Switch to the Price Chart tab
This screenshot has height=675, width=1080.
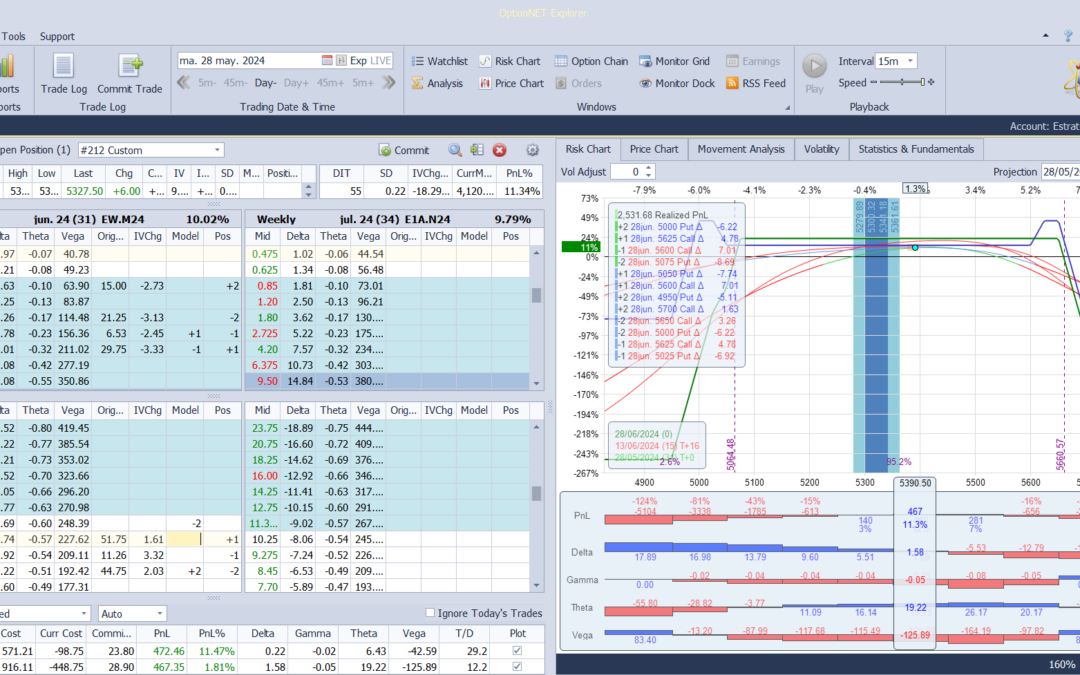coord(654,149)
